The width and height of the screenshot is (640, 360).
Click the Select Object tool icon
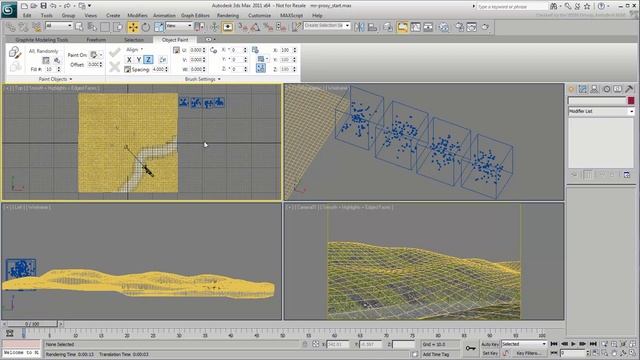pos(79,27)
